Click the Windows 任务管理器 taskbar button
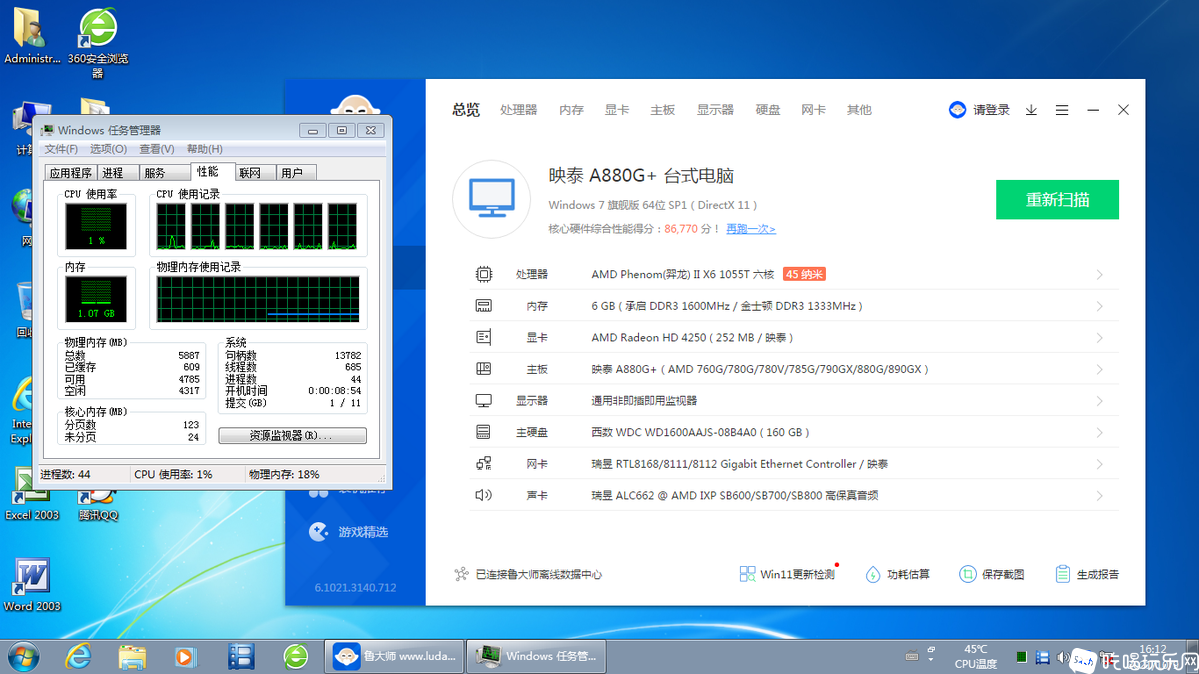 (536, 656)
